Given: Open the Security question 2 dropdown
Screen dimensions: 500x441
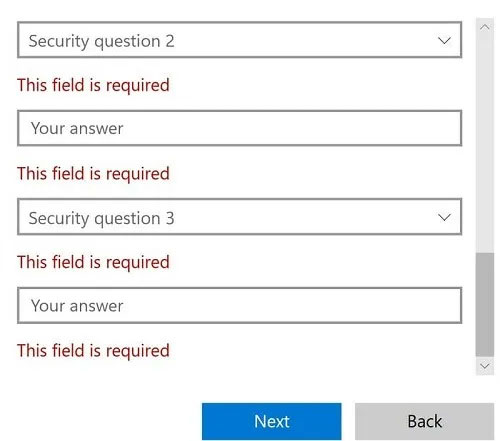Looking at the screenshot, I should tap(239, 40).
